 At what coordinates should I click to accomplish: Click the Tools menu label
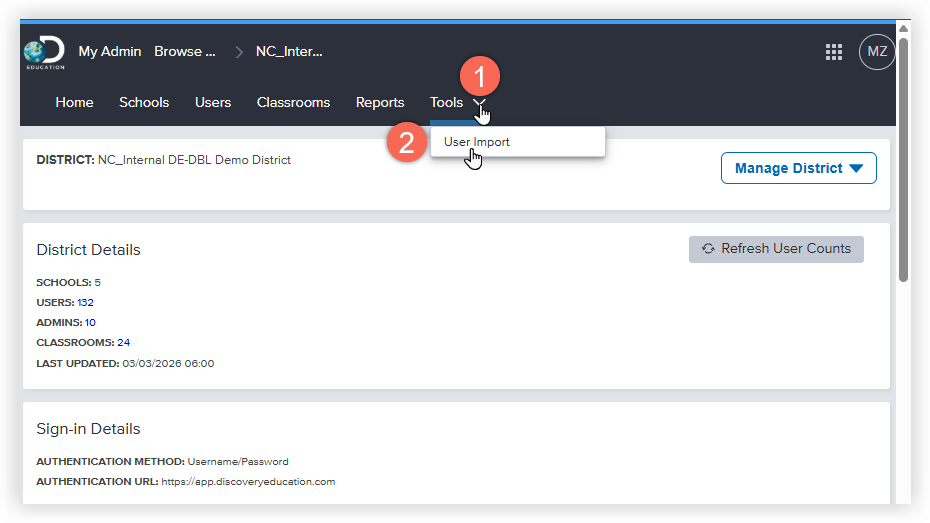point(446,103)
